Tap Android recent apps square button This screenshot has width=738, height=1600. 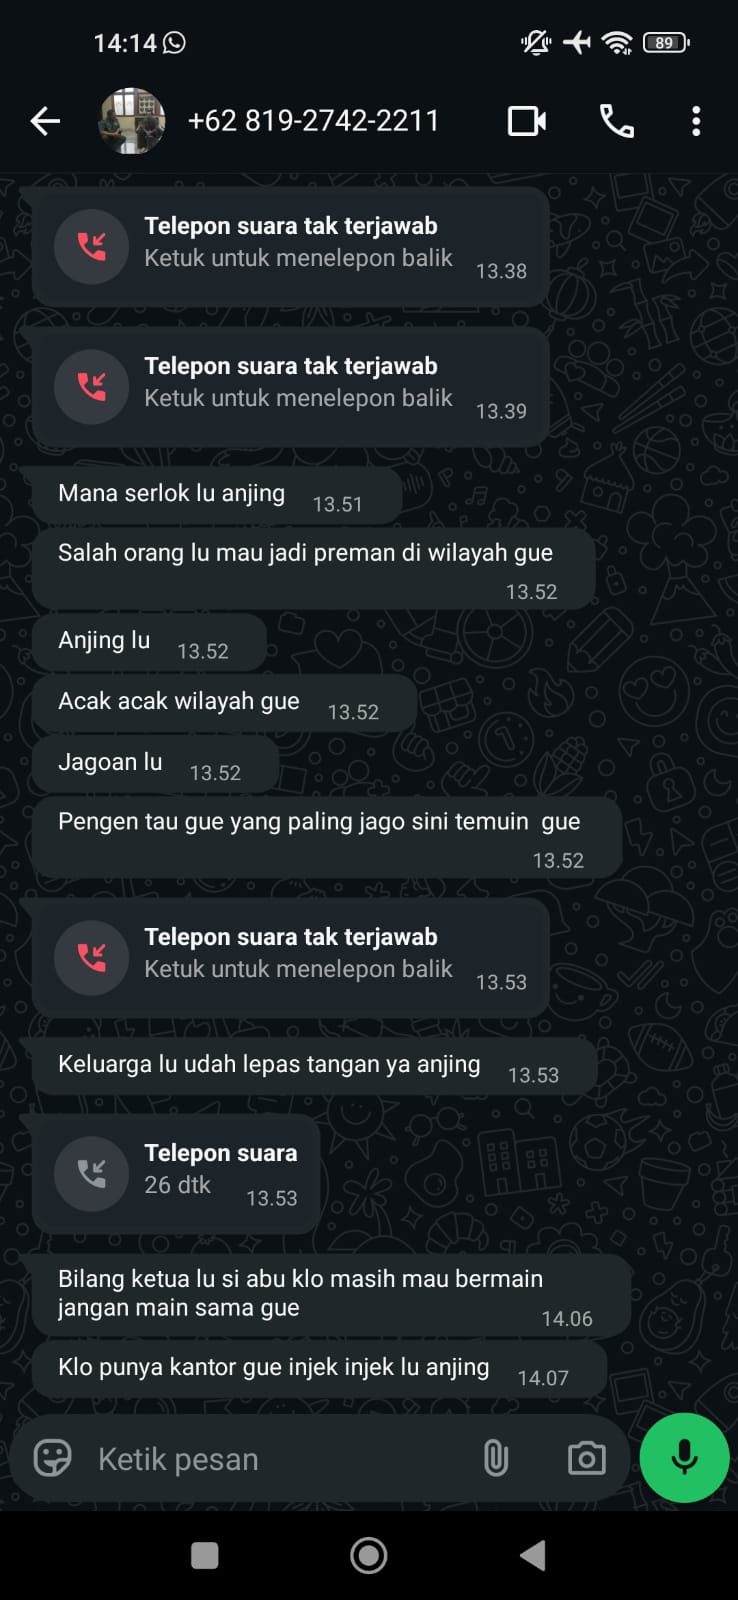tap(205, 1555)
